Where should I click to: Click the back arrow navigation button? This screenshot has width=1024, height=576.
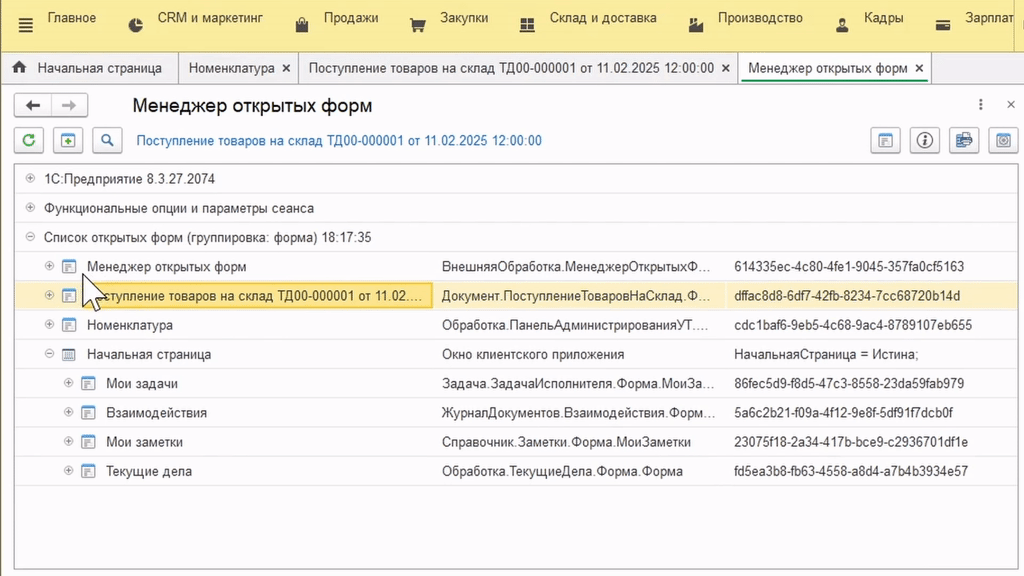click(33, 105)
